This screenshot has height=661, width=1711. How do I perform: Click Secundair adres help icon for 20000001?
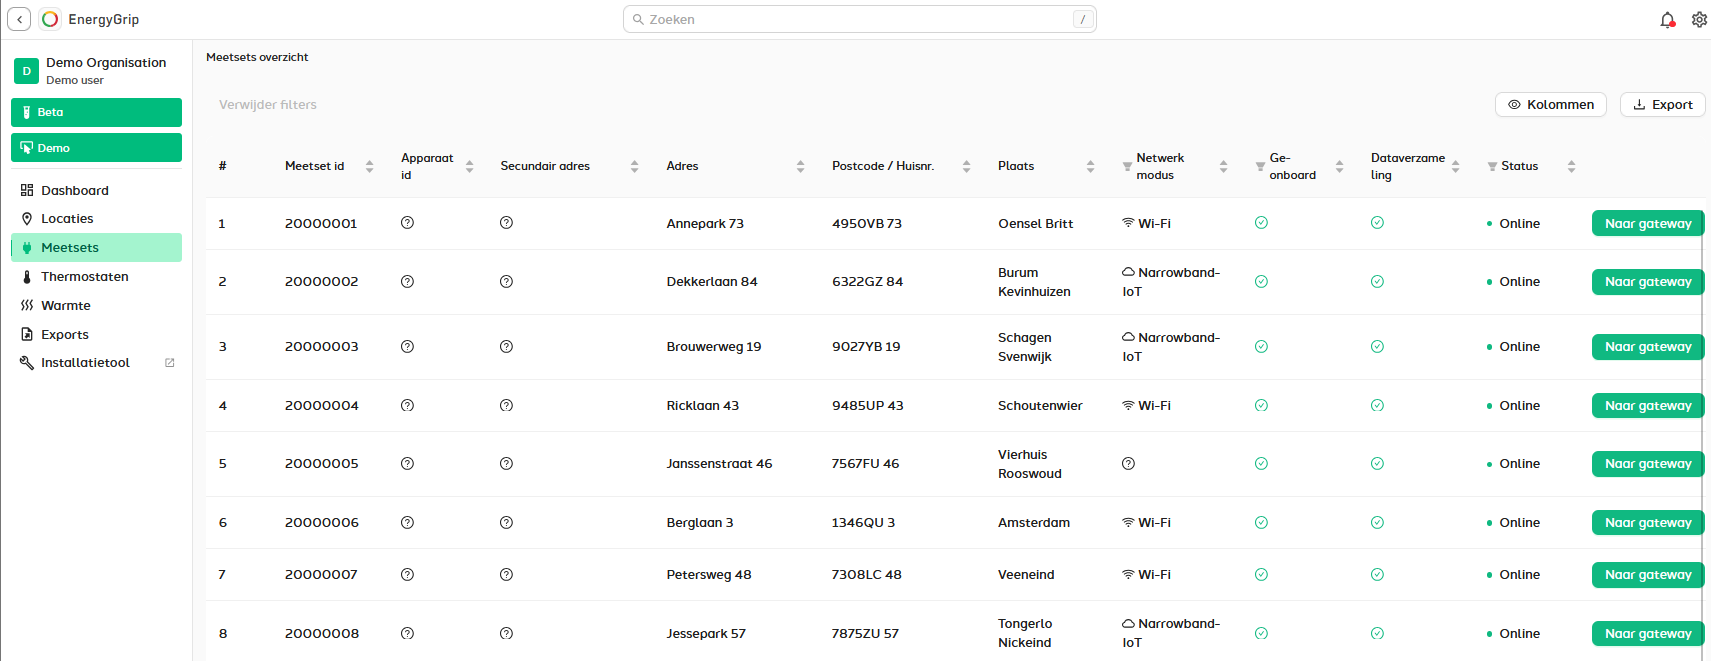coord(506,223)
